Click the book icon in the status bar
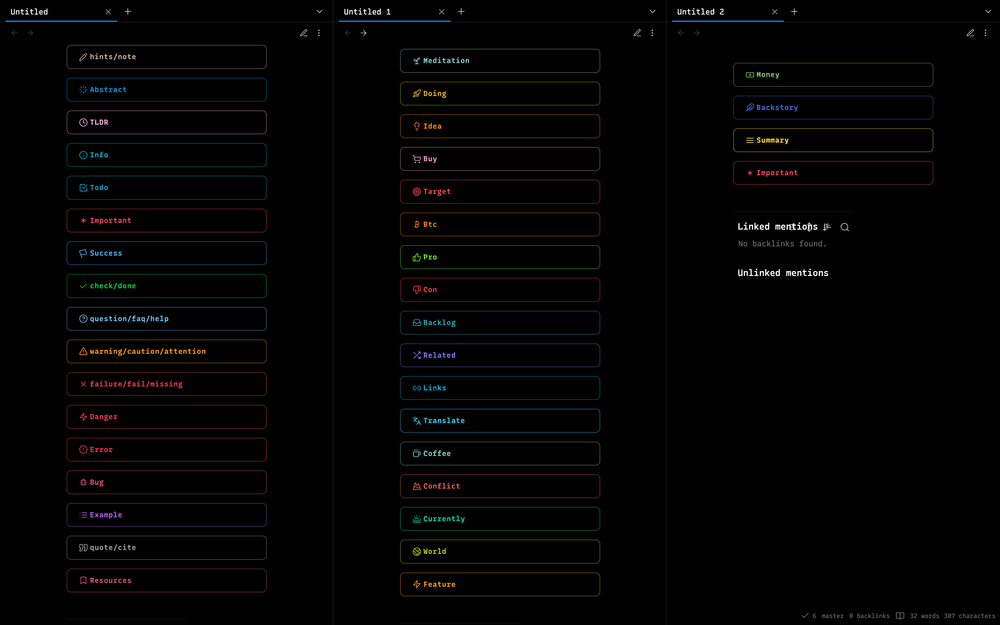1000x625 pixels. point(900,616)
